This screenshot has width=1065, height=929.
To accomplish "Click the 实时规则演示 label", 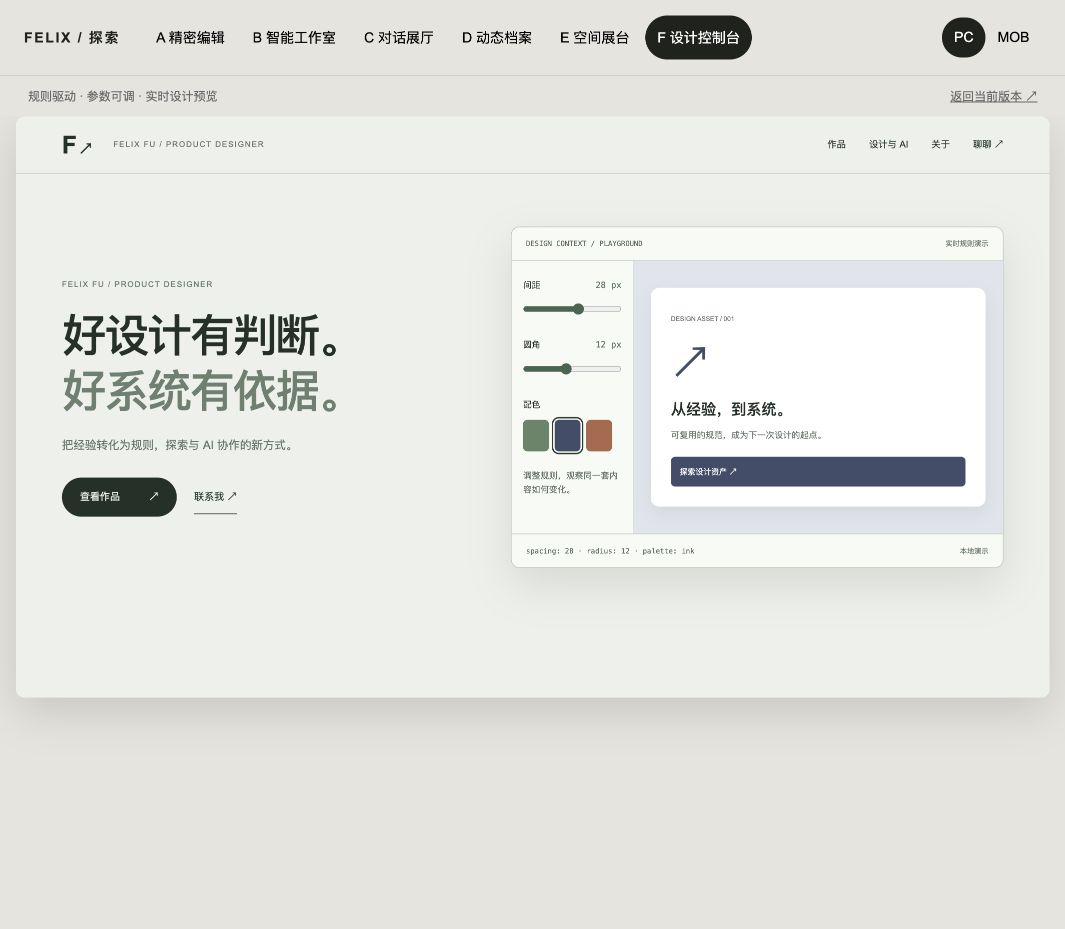I will click(x=967, y=243).
